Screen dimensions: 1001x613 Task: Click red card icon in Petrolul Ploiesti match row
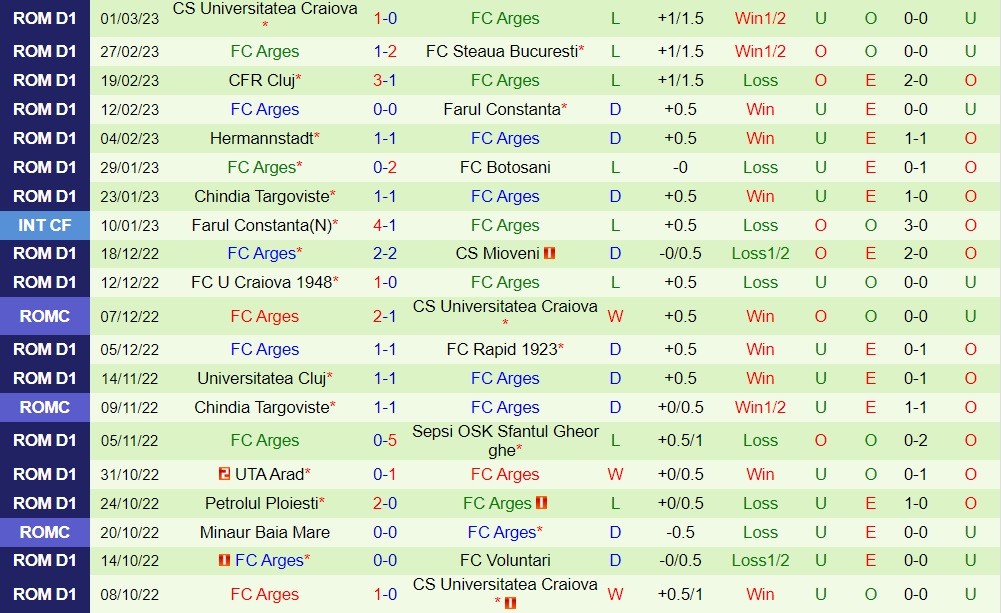(x=541, y=503)
